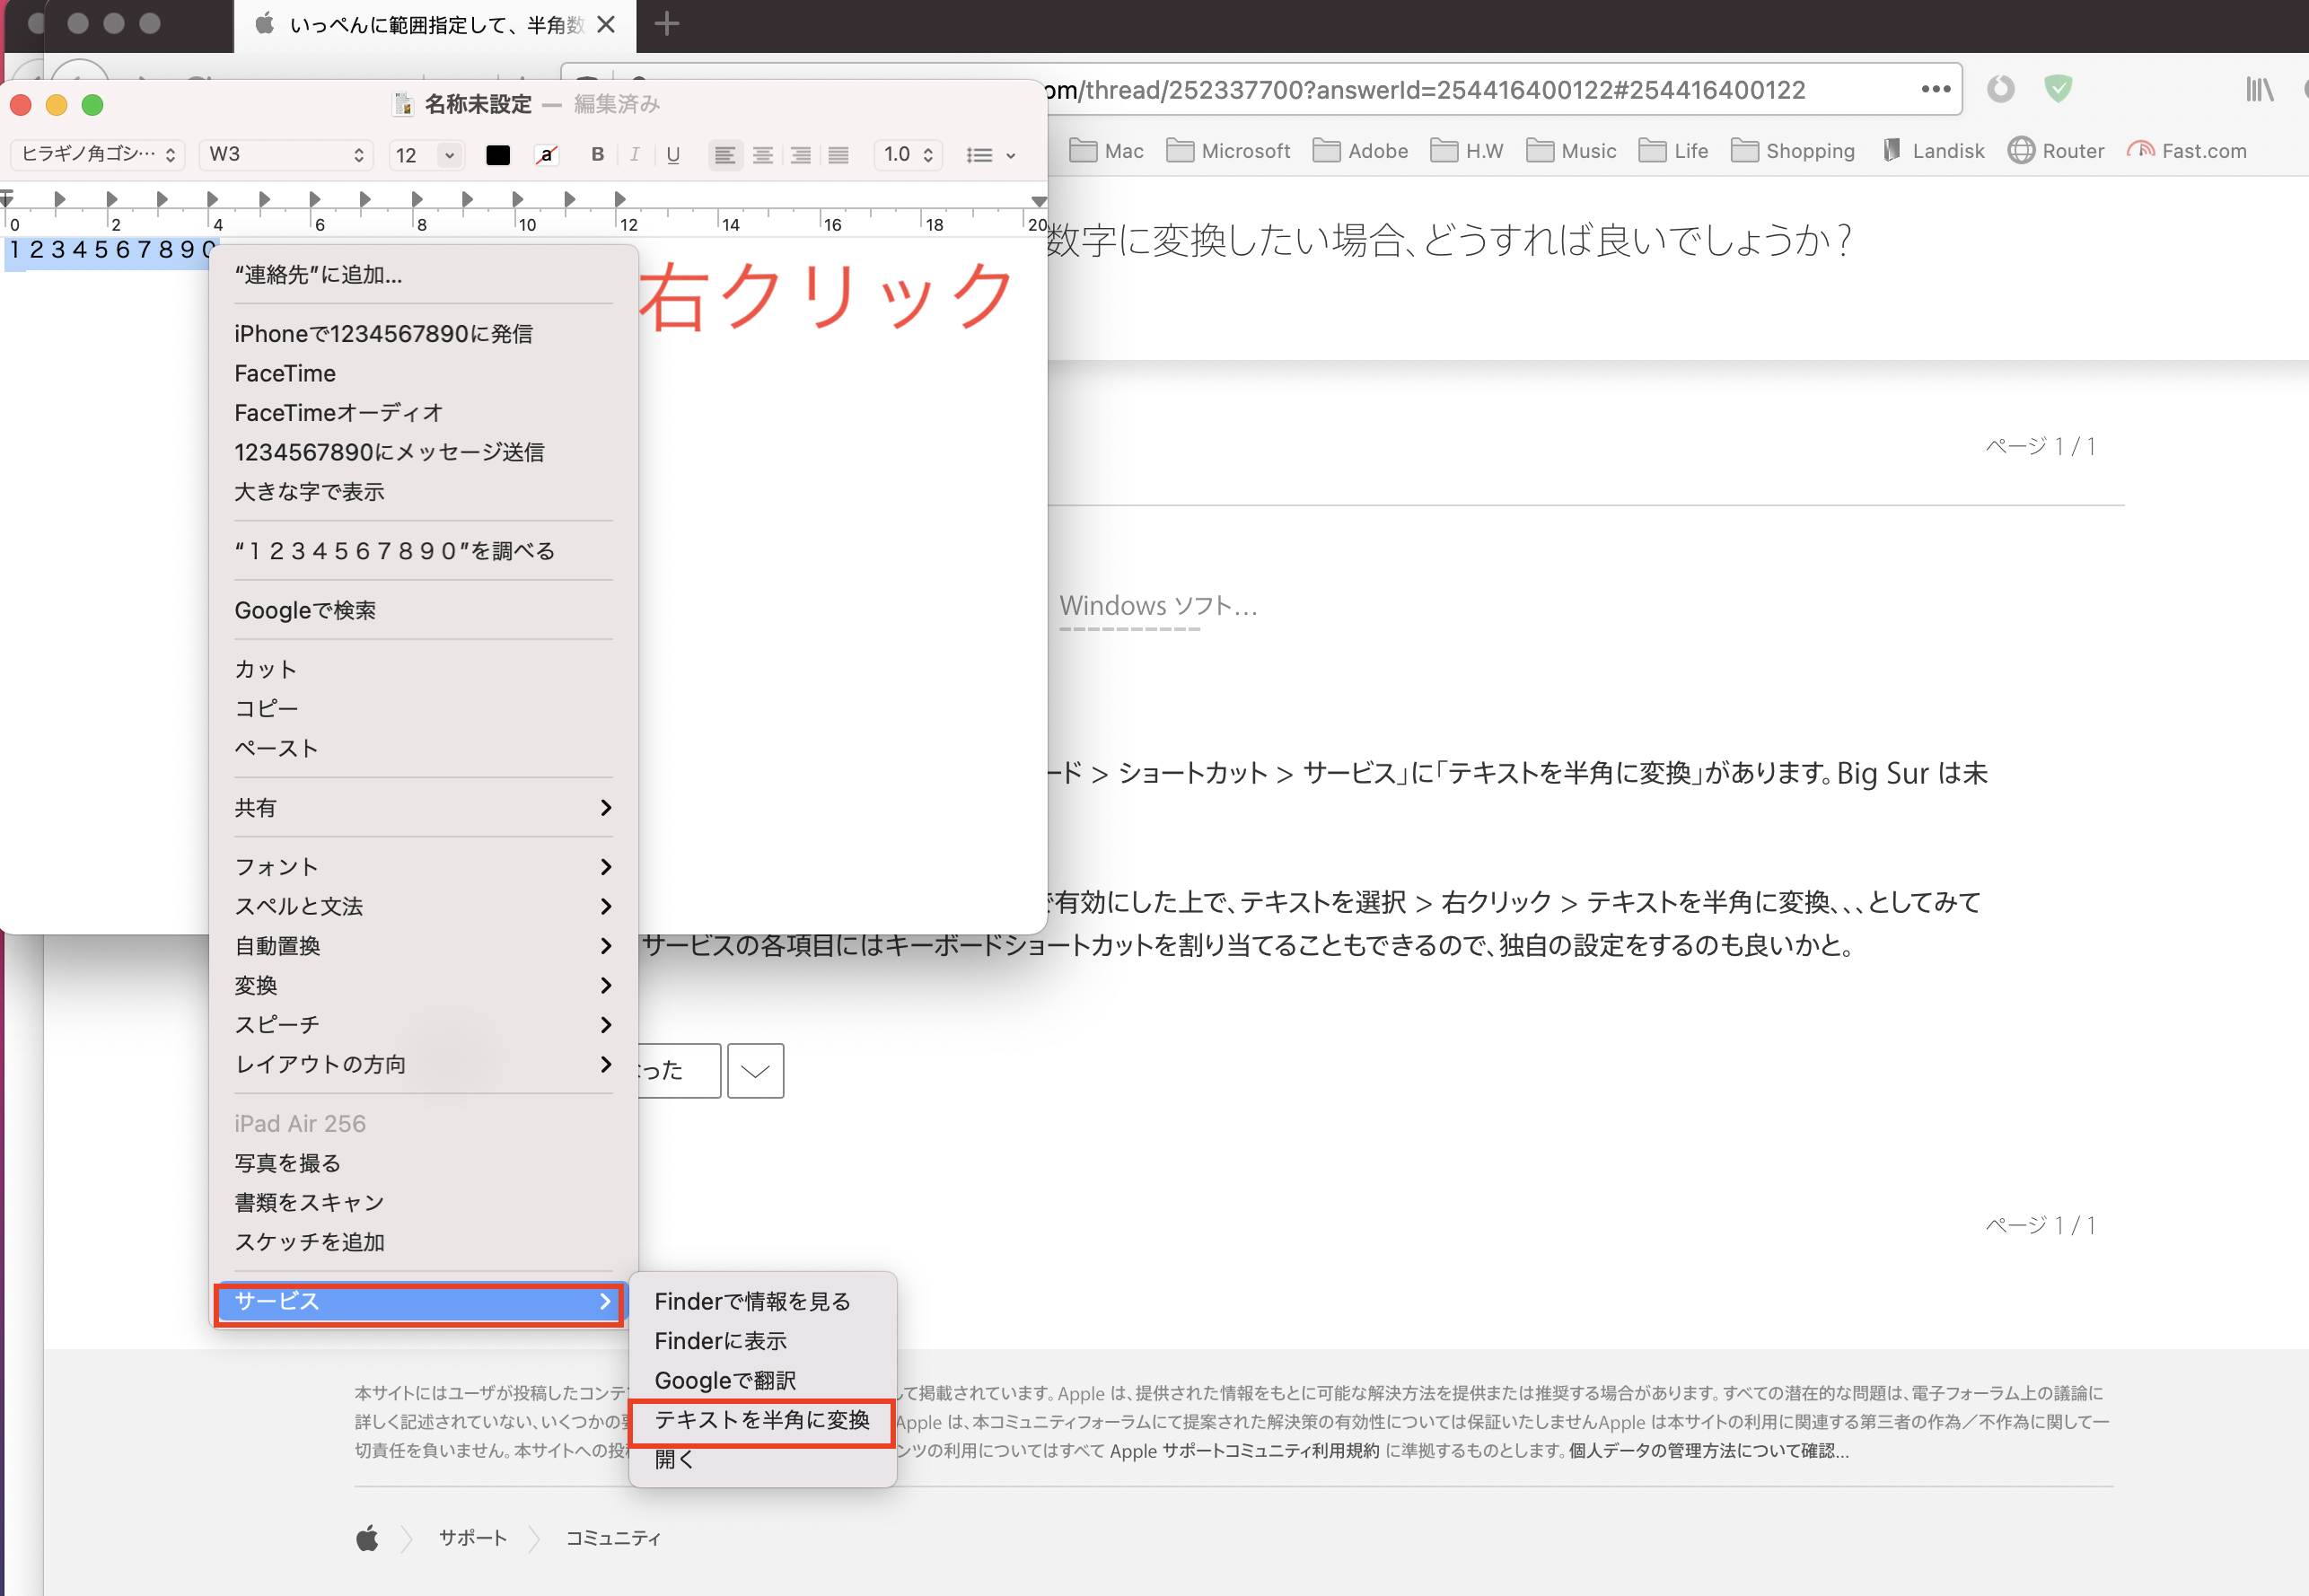Open a new browser tab
Screen dimensions: 2309x1596
[x=667, y=24]
